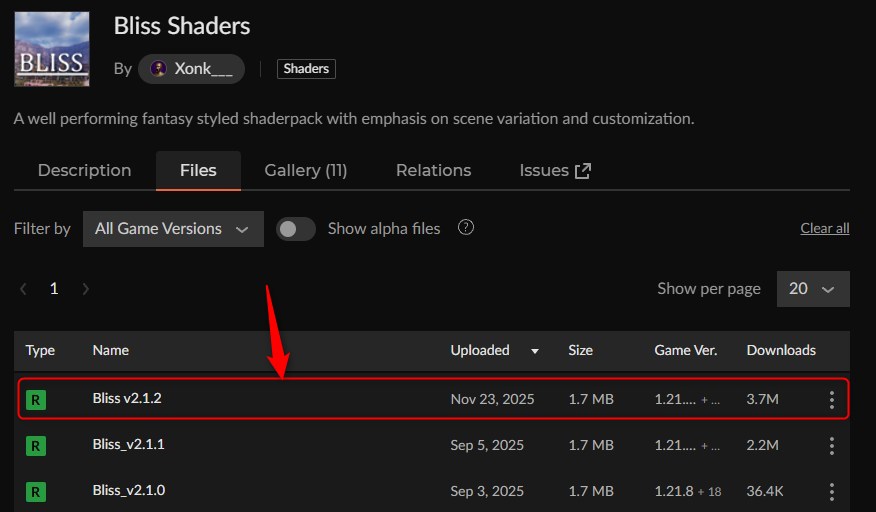876x512 pixels.
Task: Go to previous page arrow
Action: coord(23,289)
